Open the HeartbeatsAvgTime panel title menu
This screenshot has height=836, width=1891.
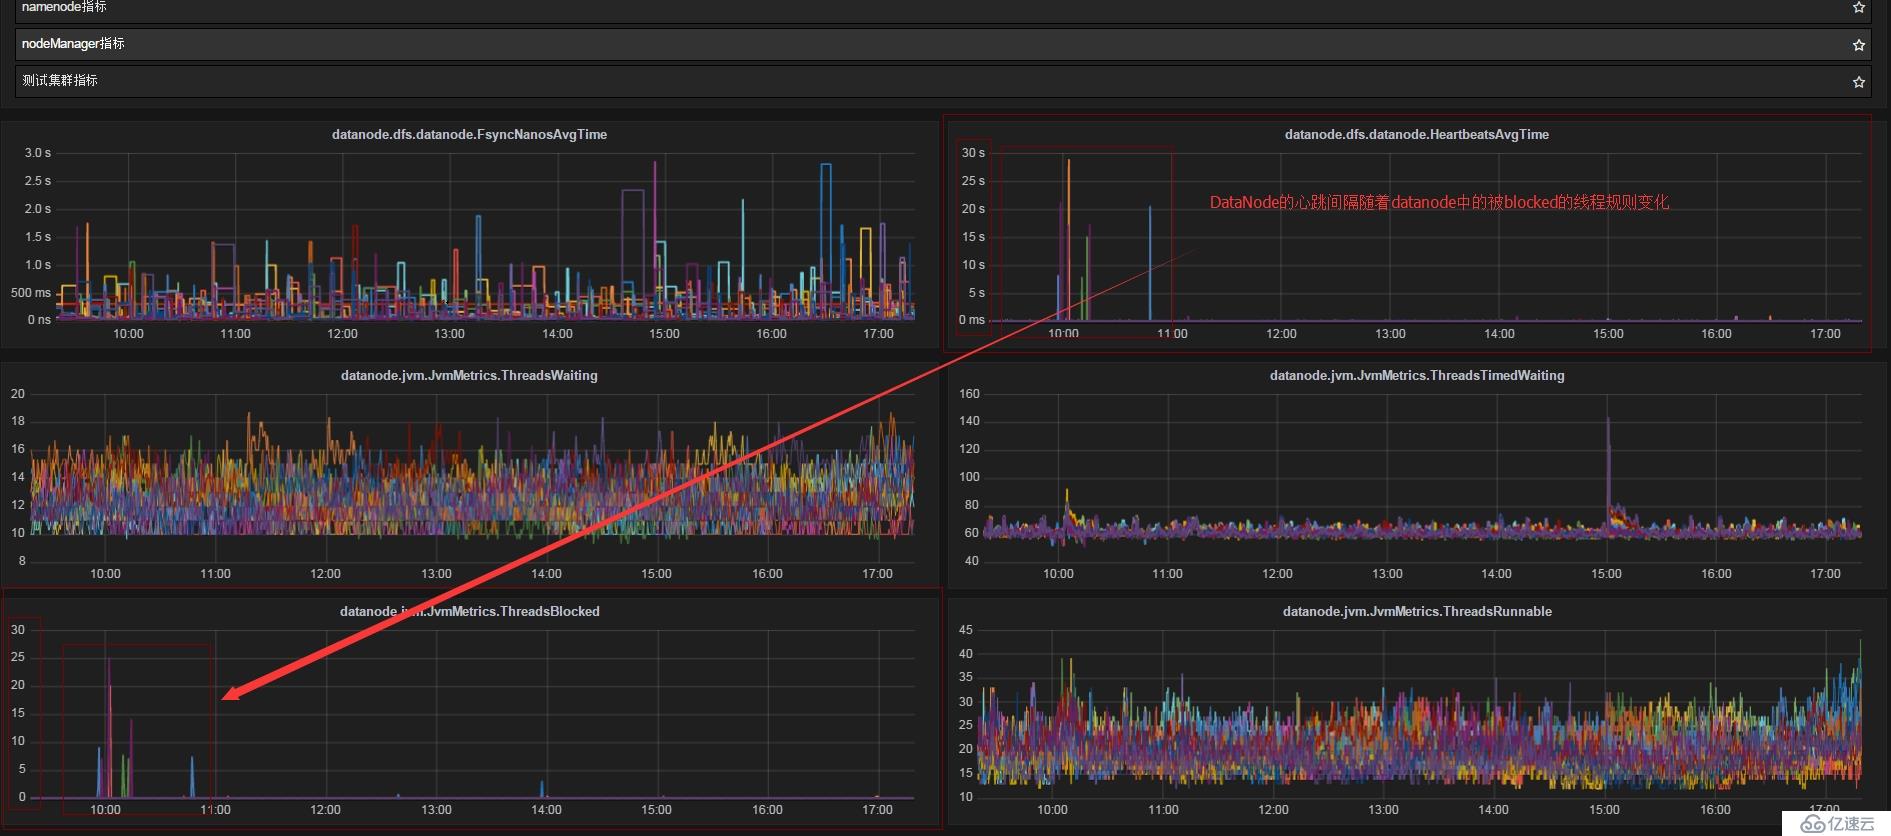point(1416,134)
